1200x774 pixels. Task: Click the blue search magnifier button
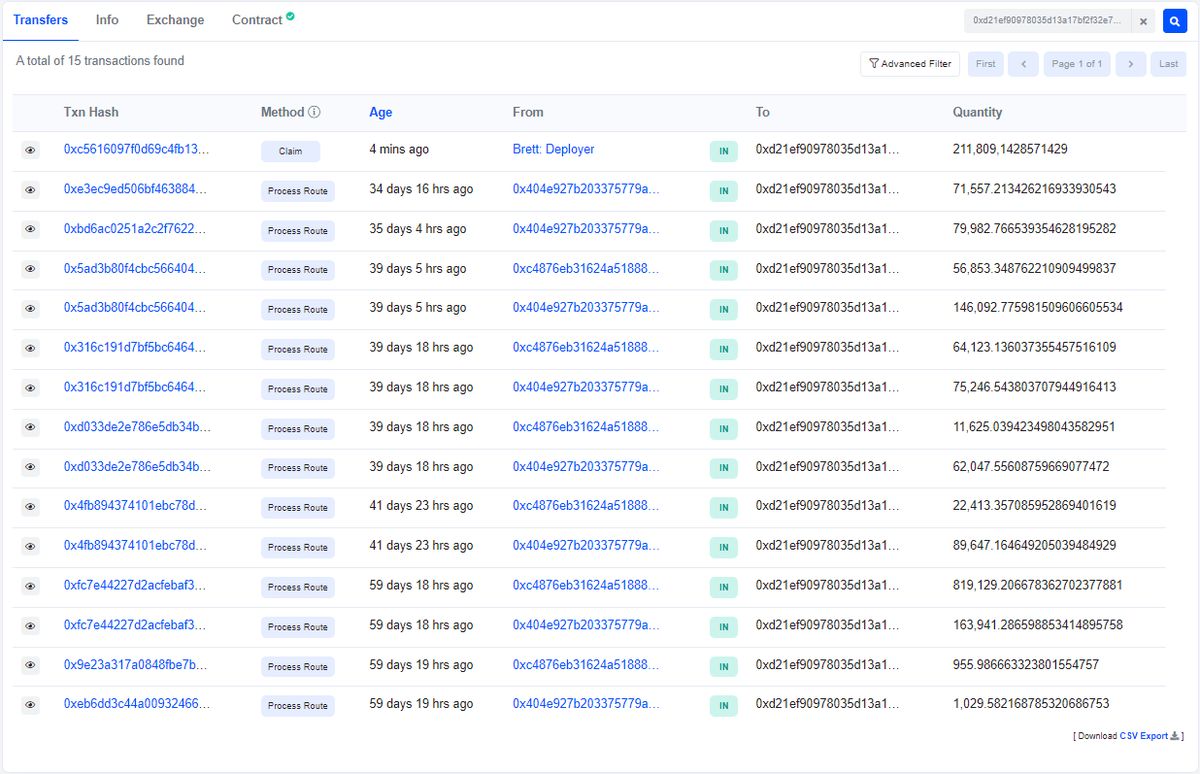click(1175, 21)
